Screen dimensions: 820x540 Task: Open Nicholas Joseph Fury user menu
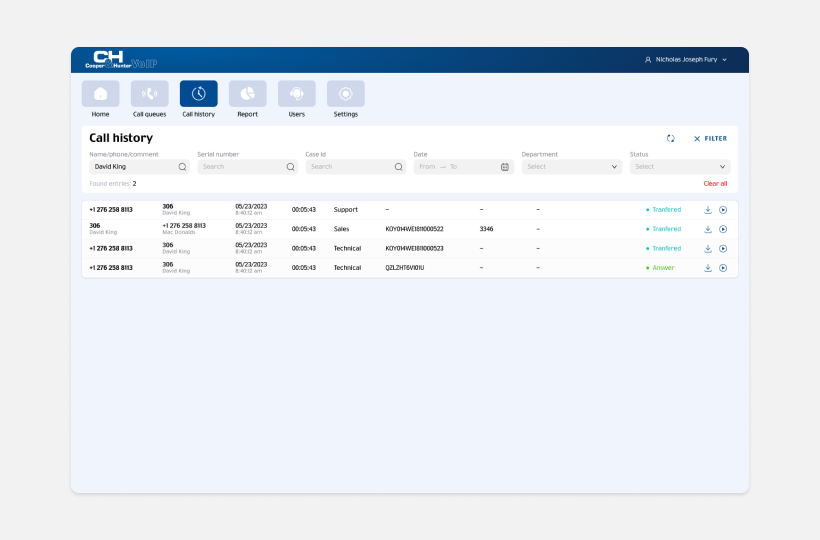coord(686,60)
